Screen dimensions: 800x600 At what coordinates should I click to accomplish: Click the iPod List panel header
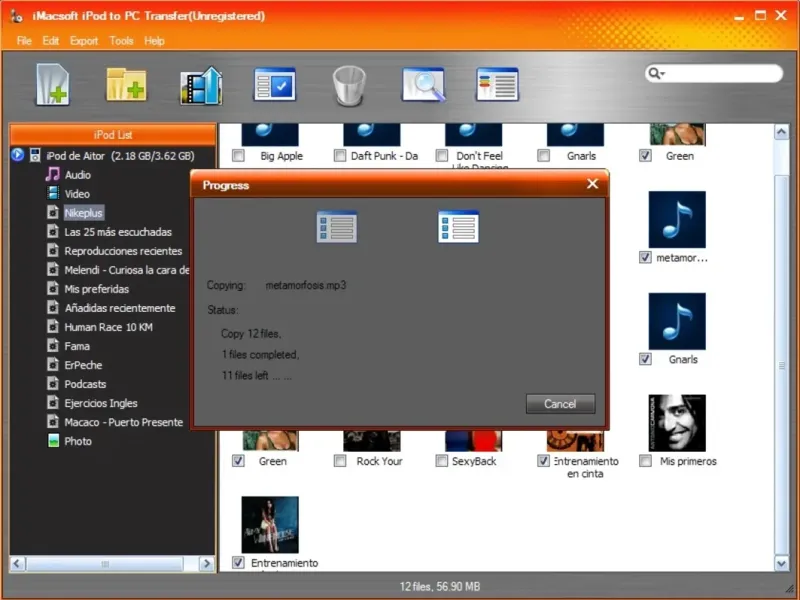click(112, 135)
